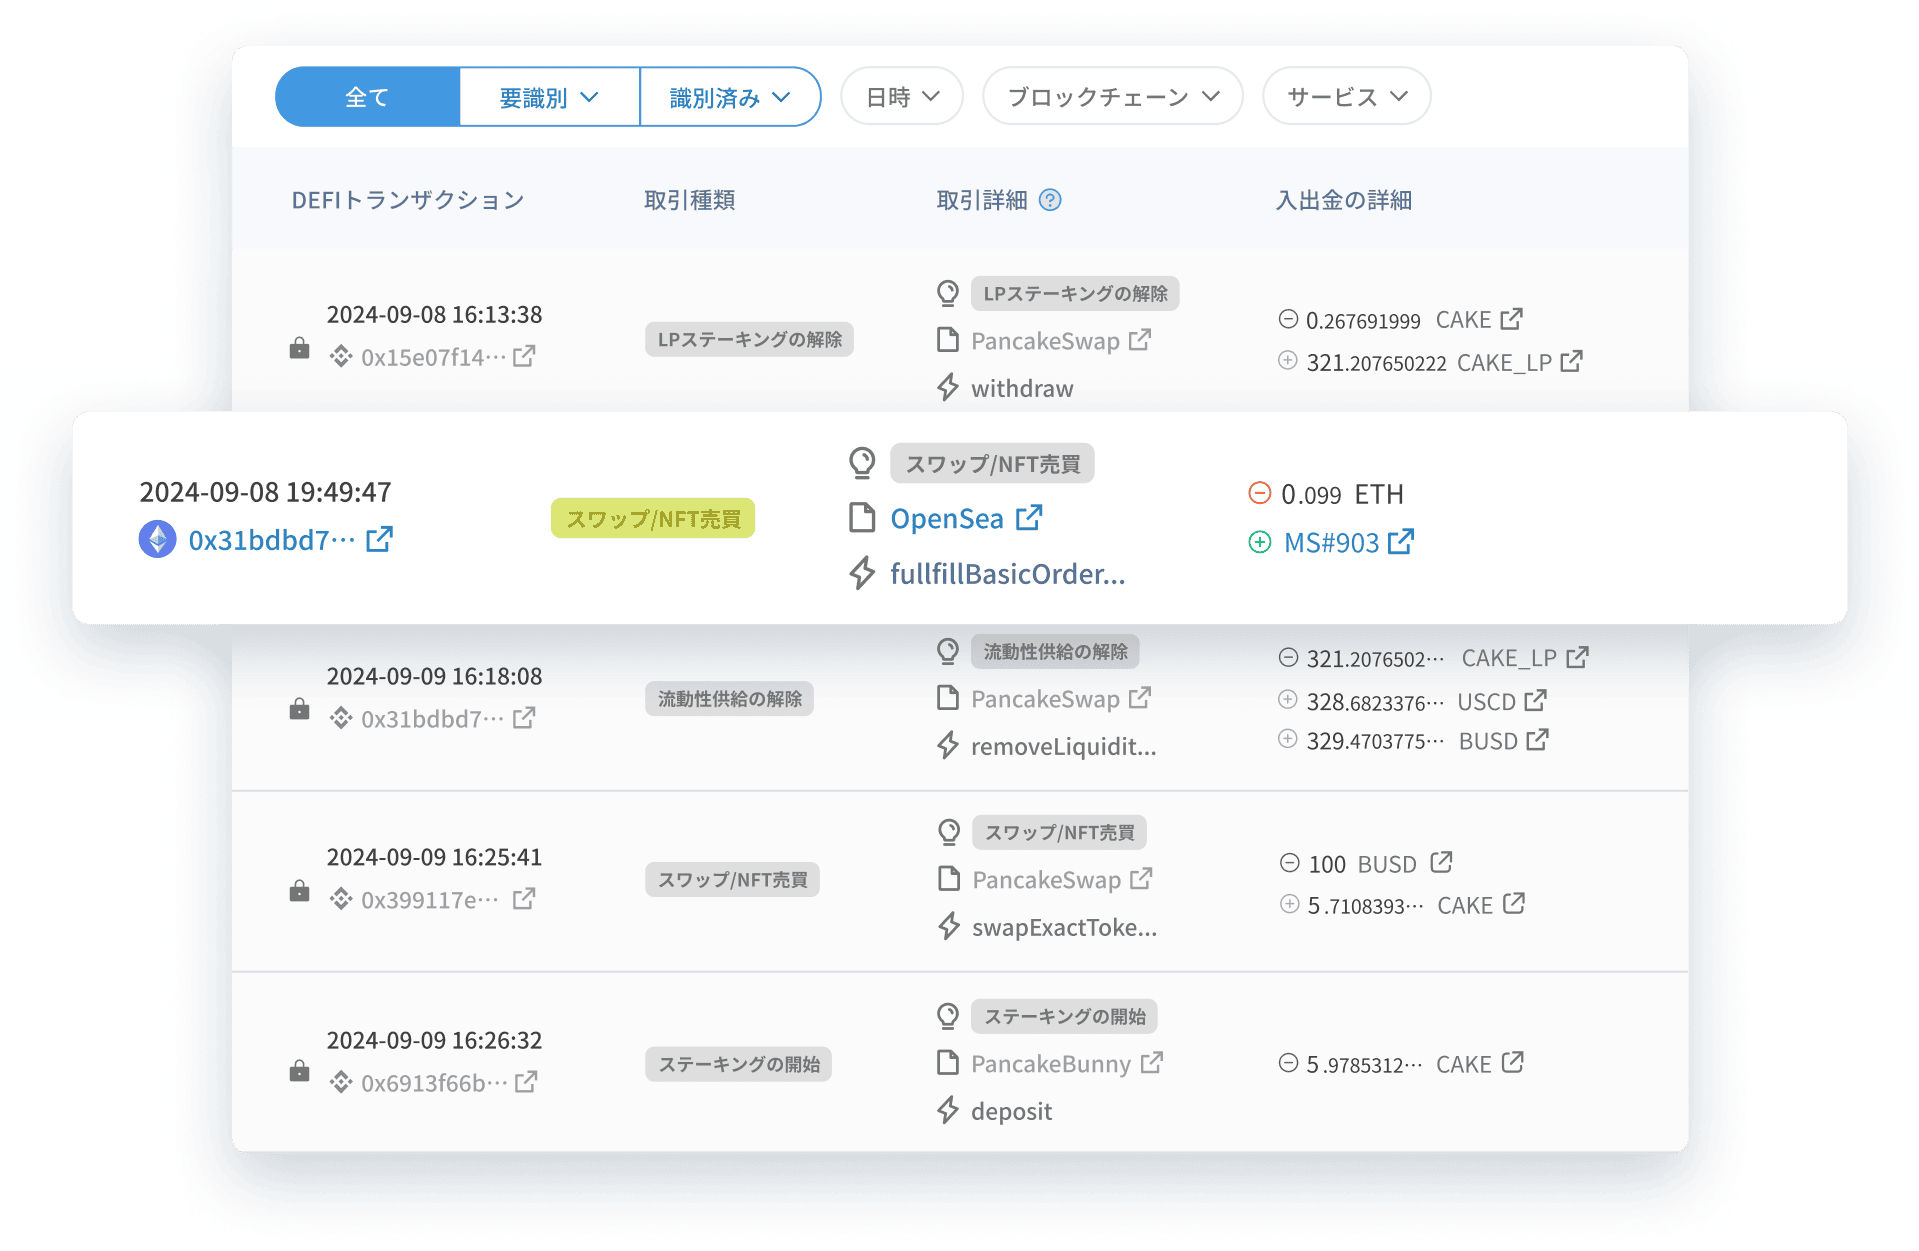
Task: Click the timestamp 2024-09-08 19:49:47
Action: (265, 492)
